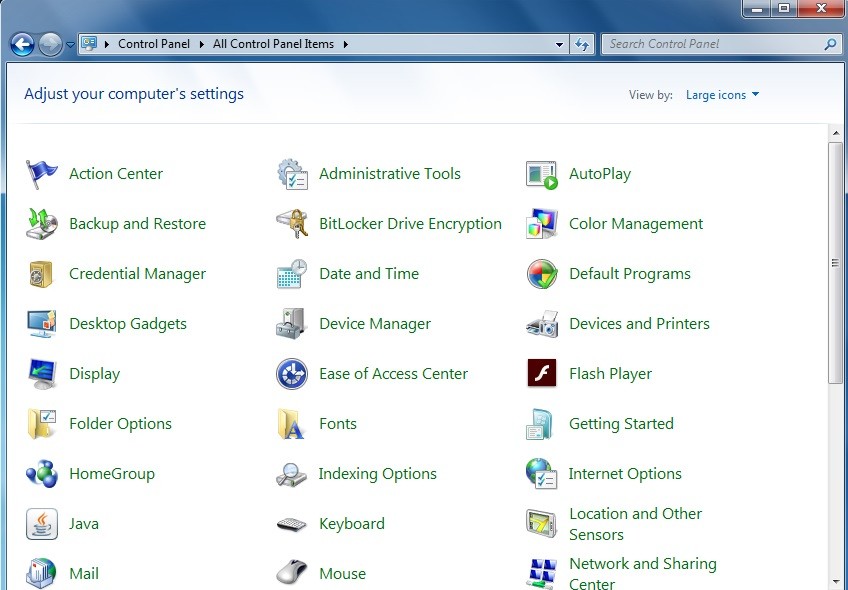The height and width of the screenshot is (590, 848).
Task: Open the Default Programs icon
Action: pyautogui.click(x=542, y=274)
